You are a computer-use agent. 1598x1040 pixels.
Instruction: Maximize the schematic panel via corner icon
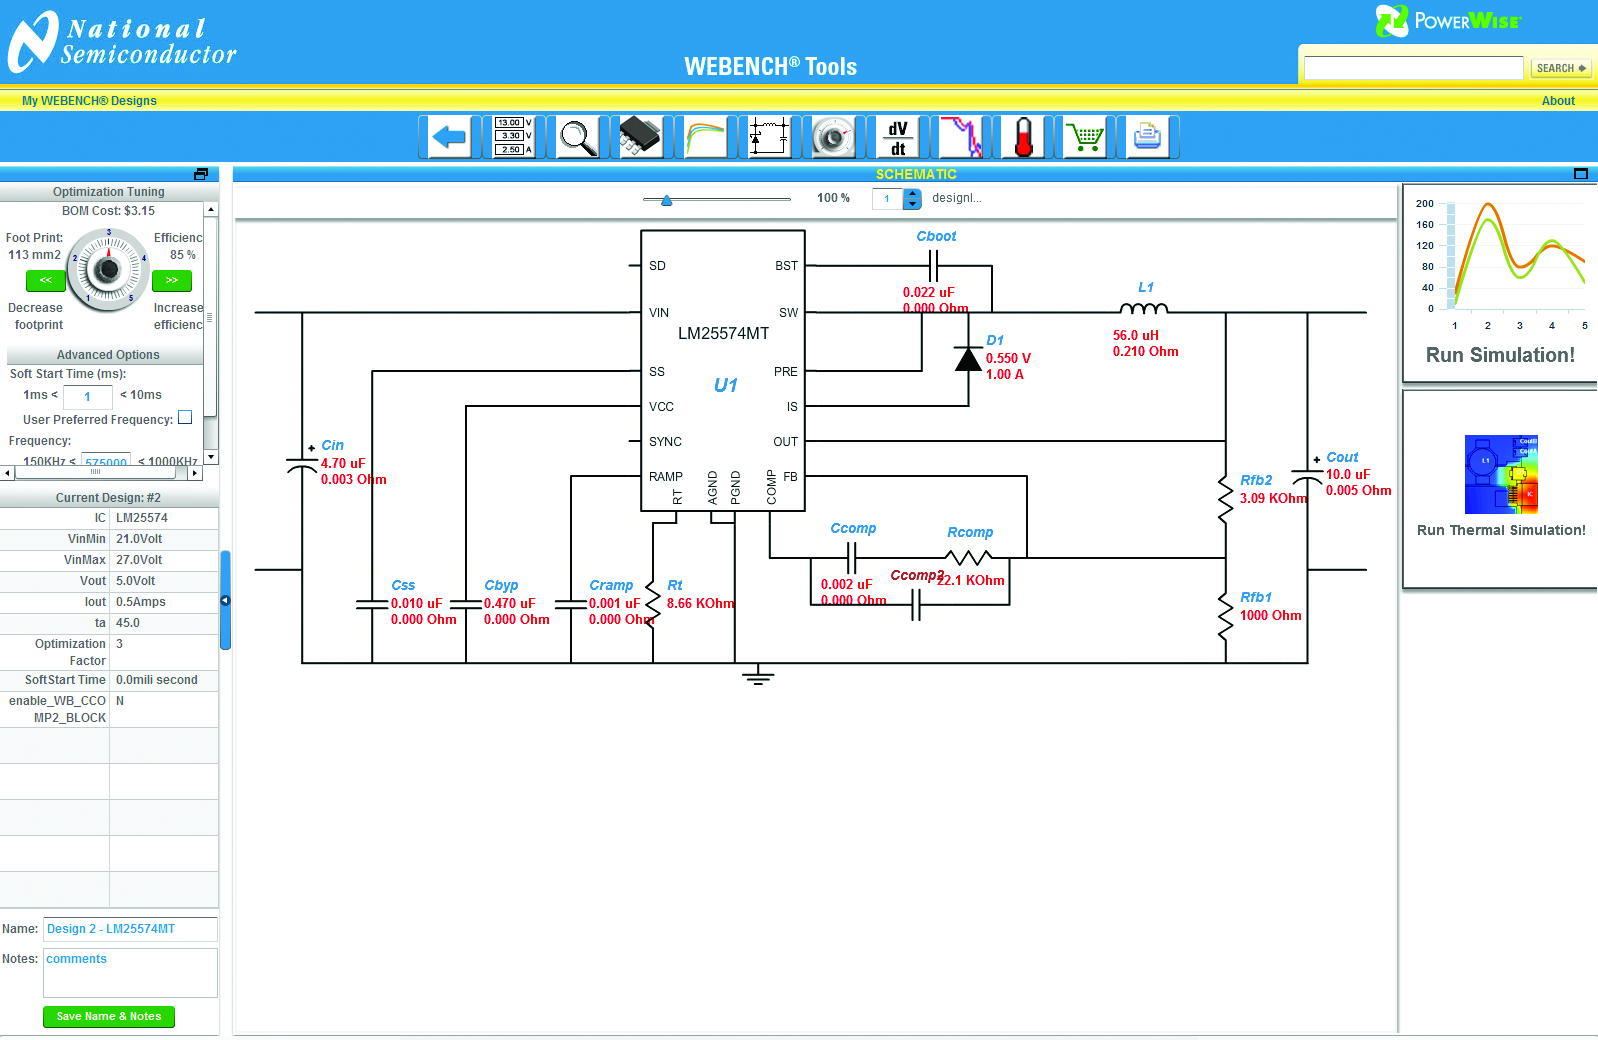pyautogui.click(x=1581, y=174)
